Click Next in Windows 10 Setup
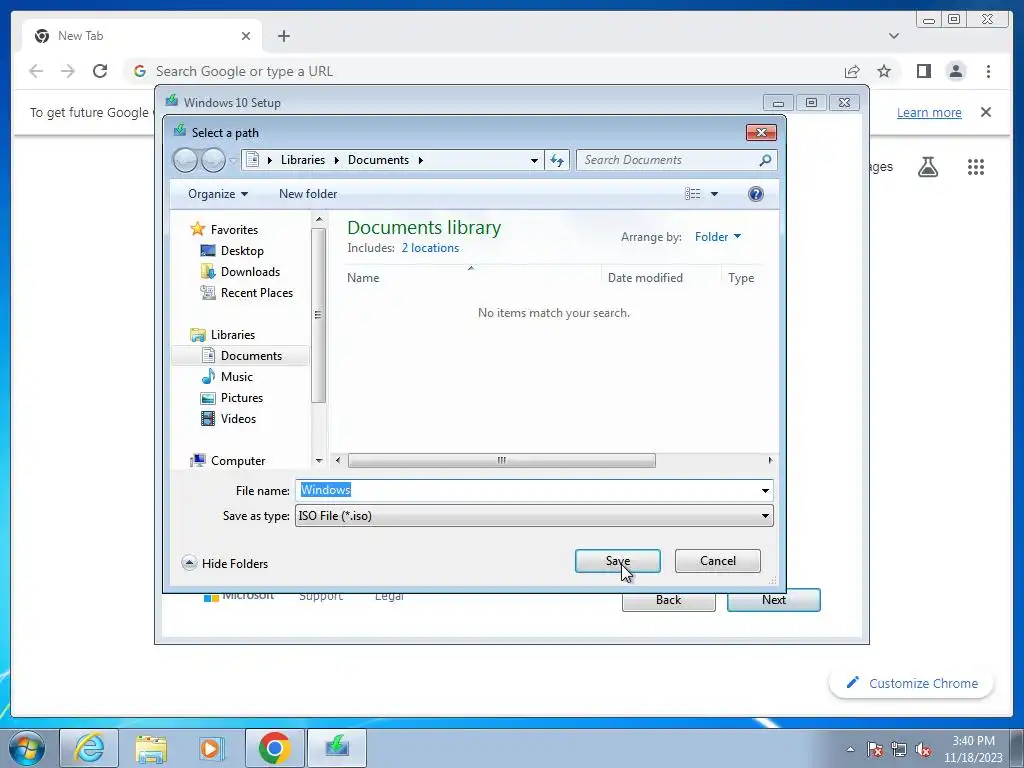1024x768 pixels. point(773,600)
